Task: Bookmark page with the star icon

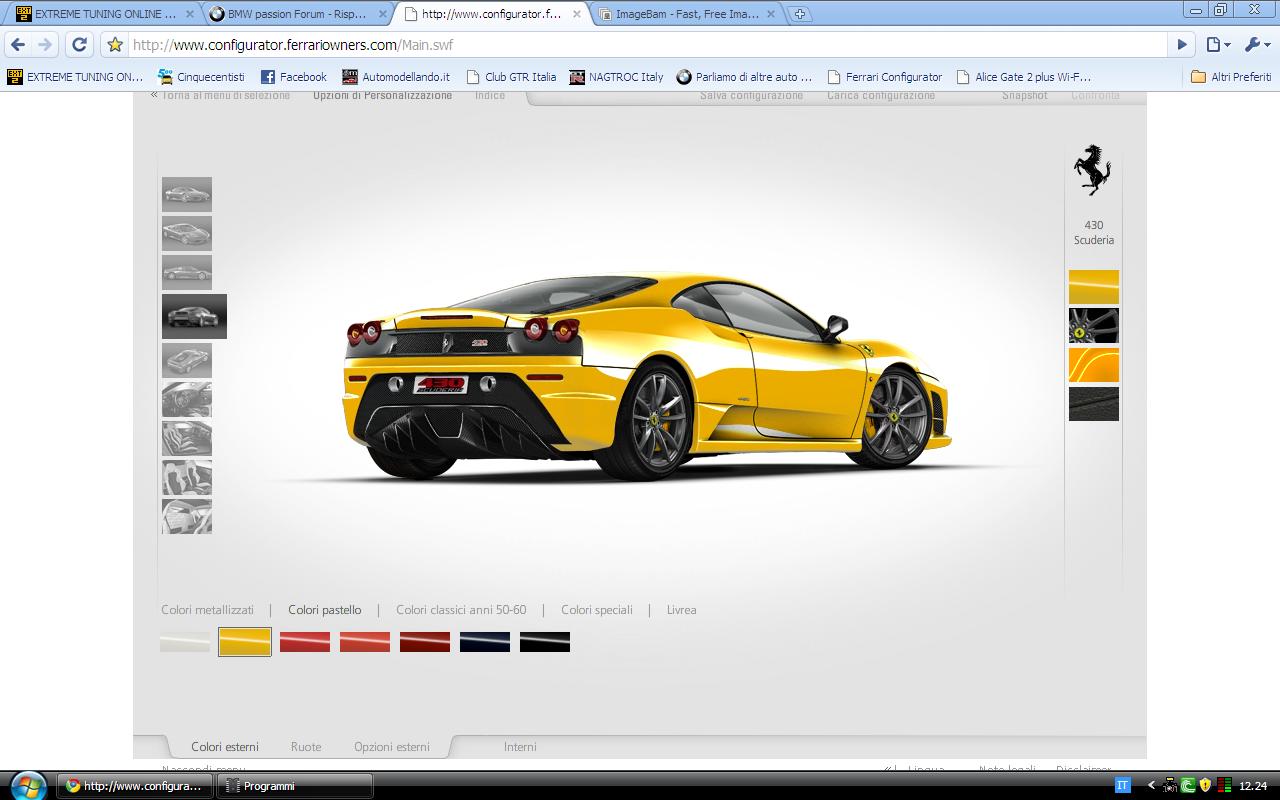Action: [x=115, y=45]
